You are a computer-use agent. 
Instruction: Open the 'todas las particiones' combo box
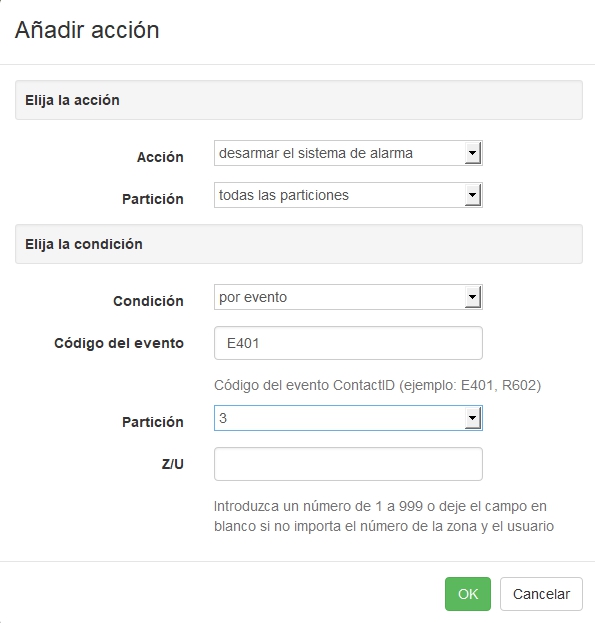[x=348, y=195]
